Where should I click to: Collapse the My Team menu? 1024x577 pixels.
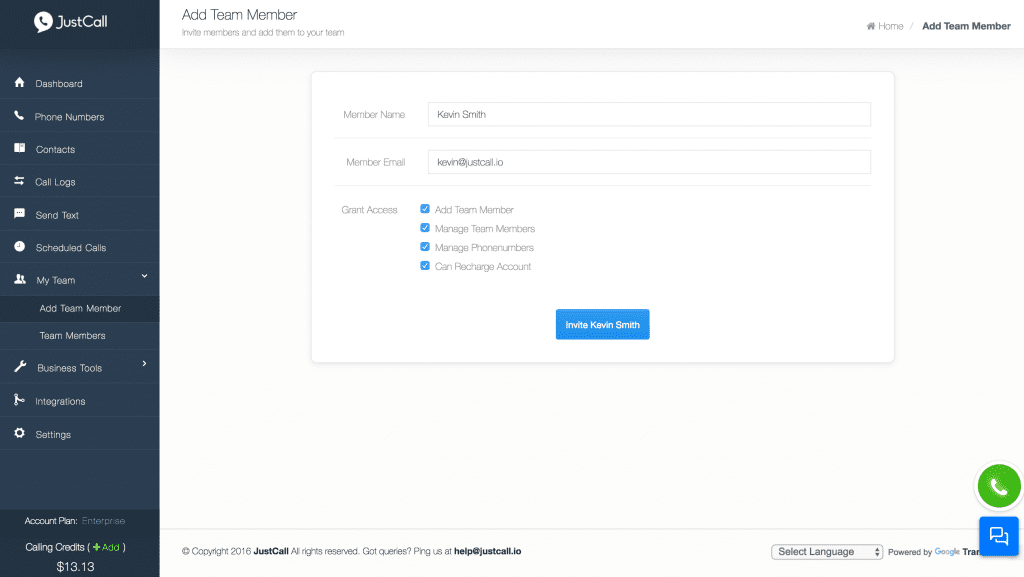coord(58,280)
